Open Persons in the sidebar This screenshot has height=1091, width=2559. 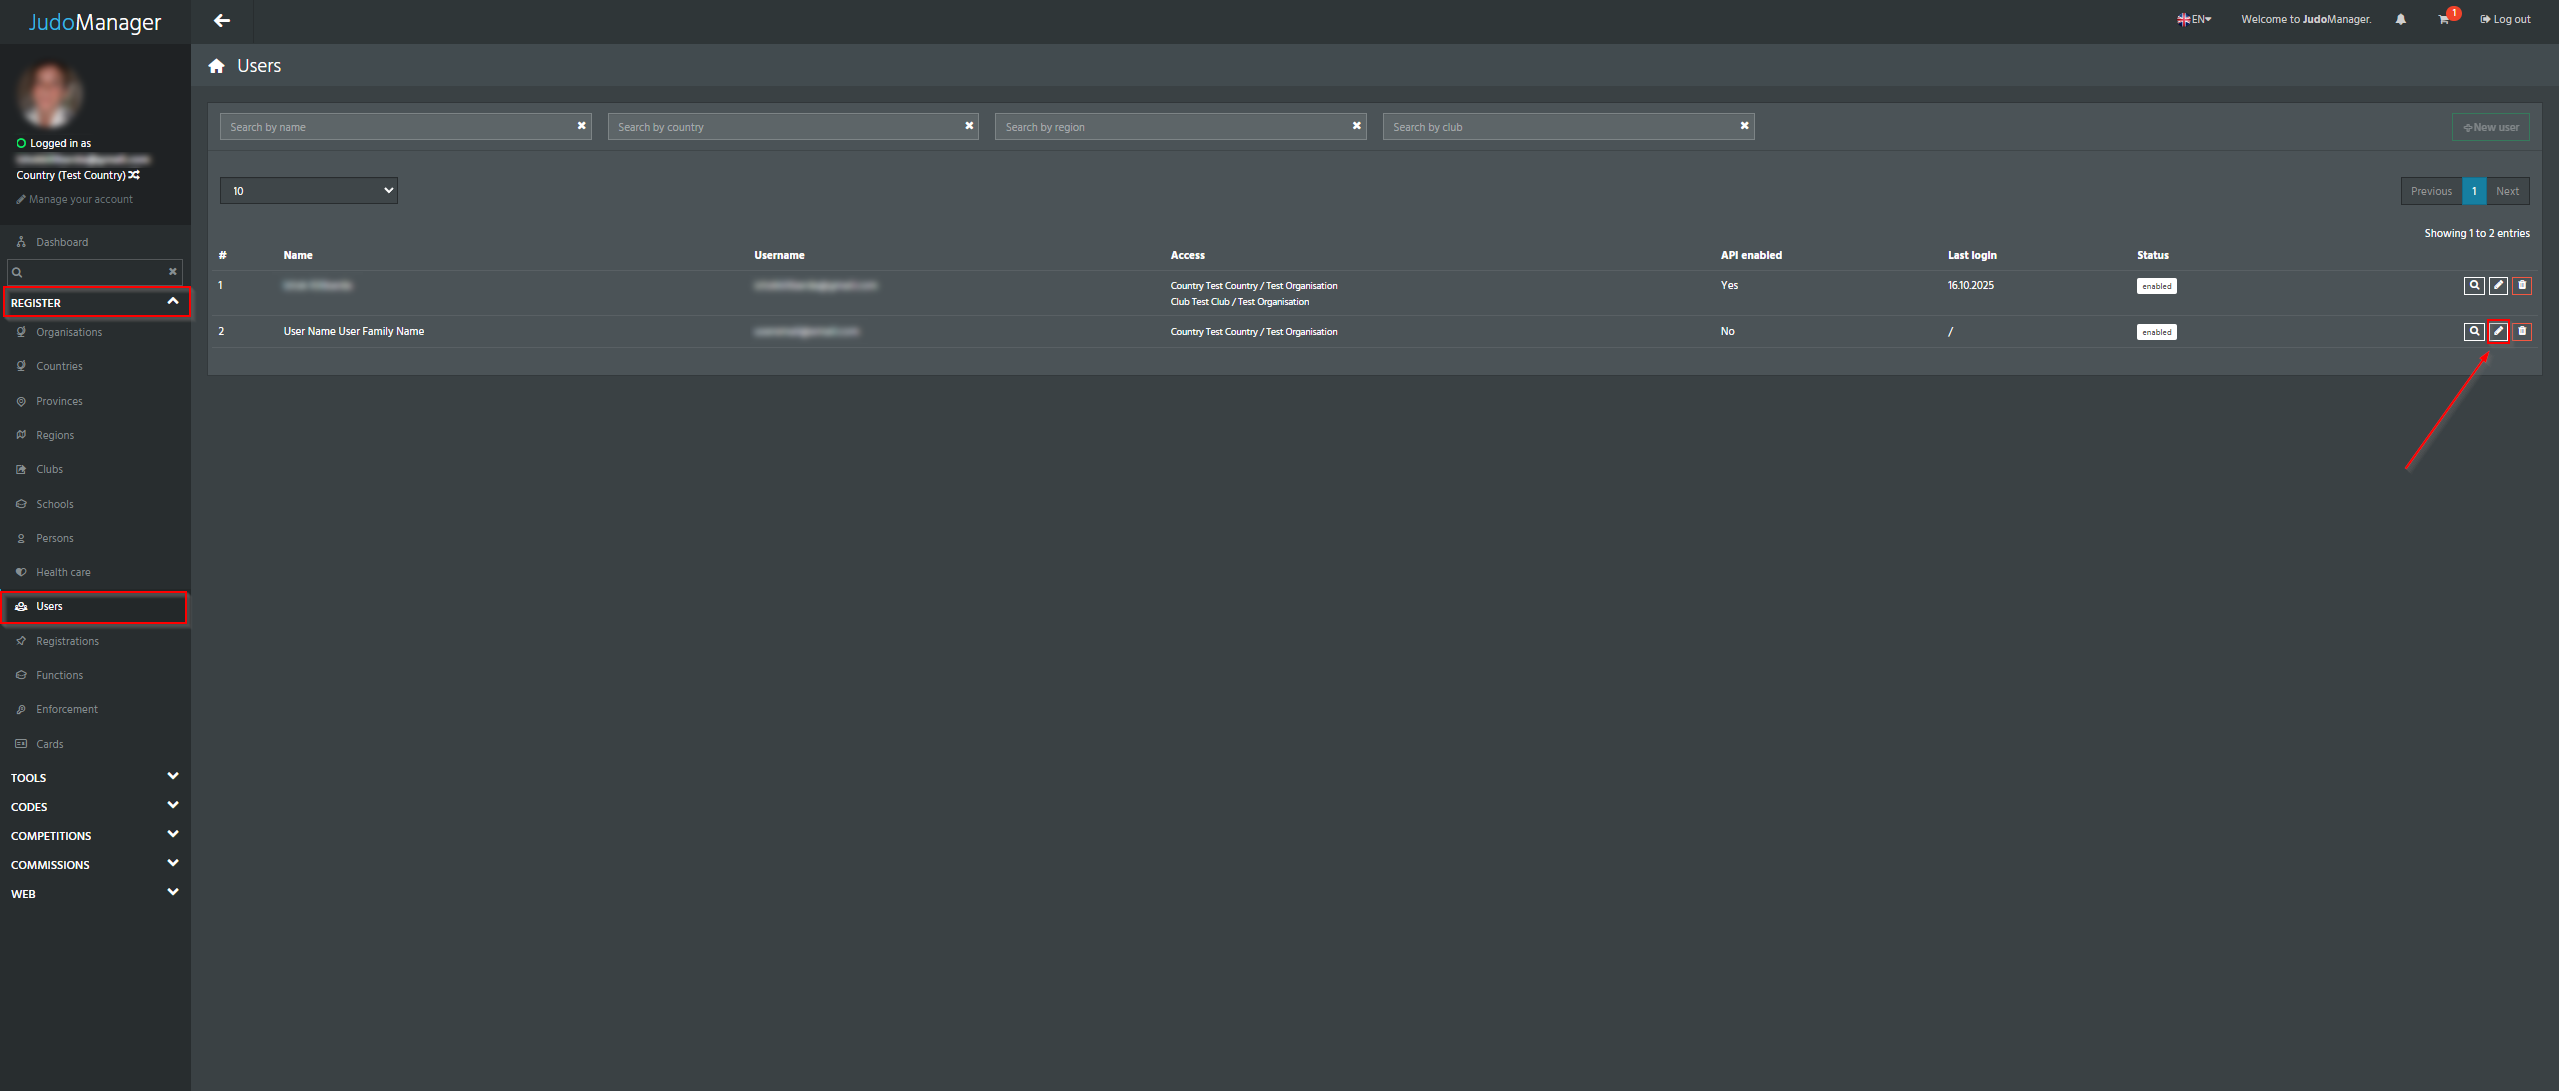click(x=55, y=538)
